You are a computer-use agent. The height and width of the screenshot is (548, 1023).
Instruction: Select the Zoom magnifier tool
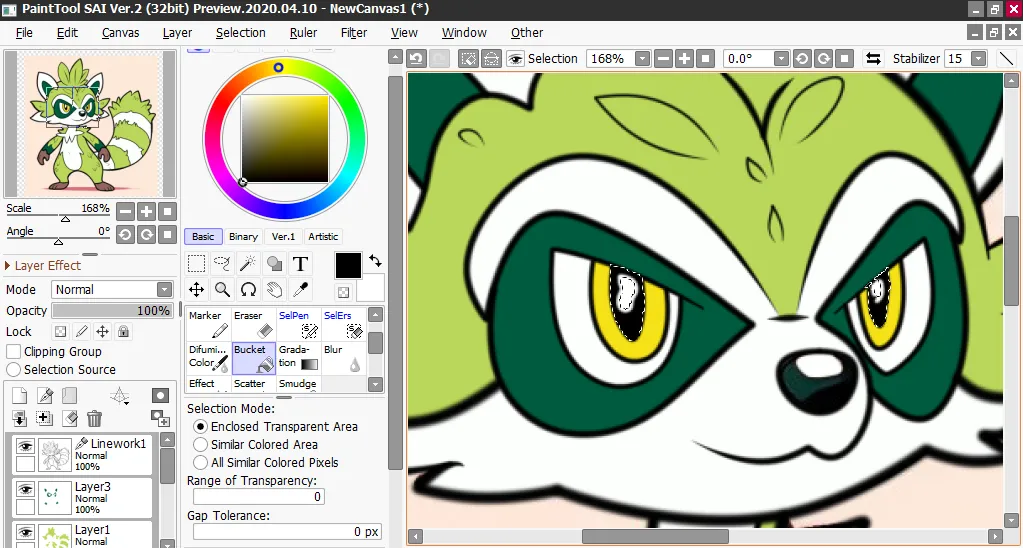coord(222,289)
